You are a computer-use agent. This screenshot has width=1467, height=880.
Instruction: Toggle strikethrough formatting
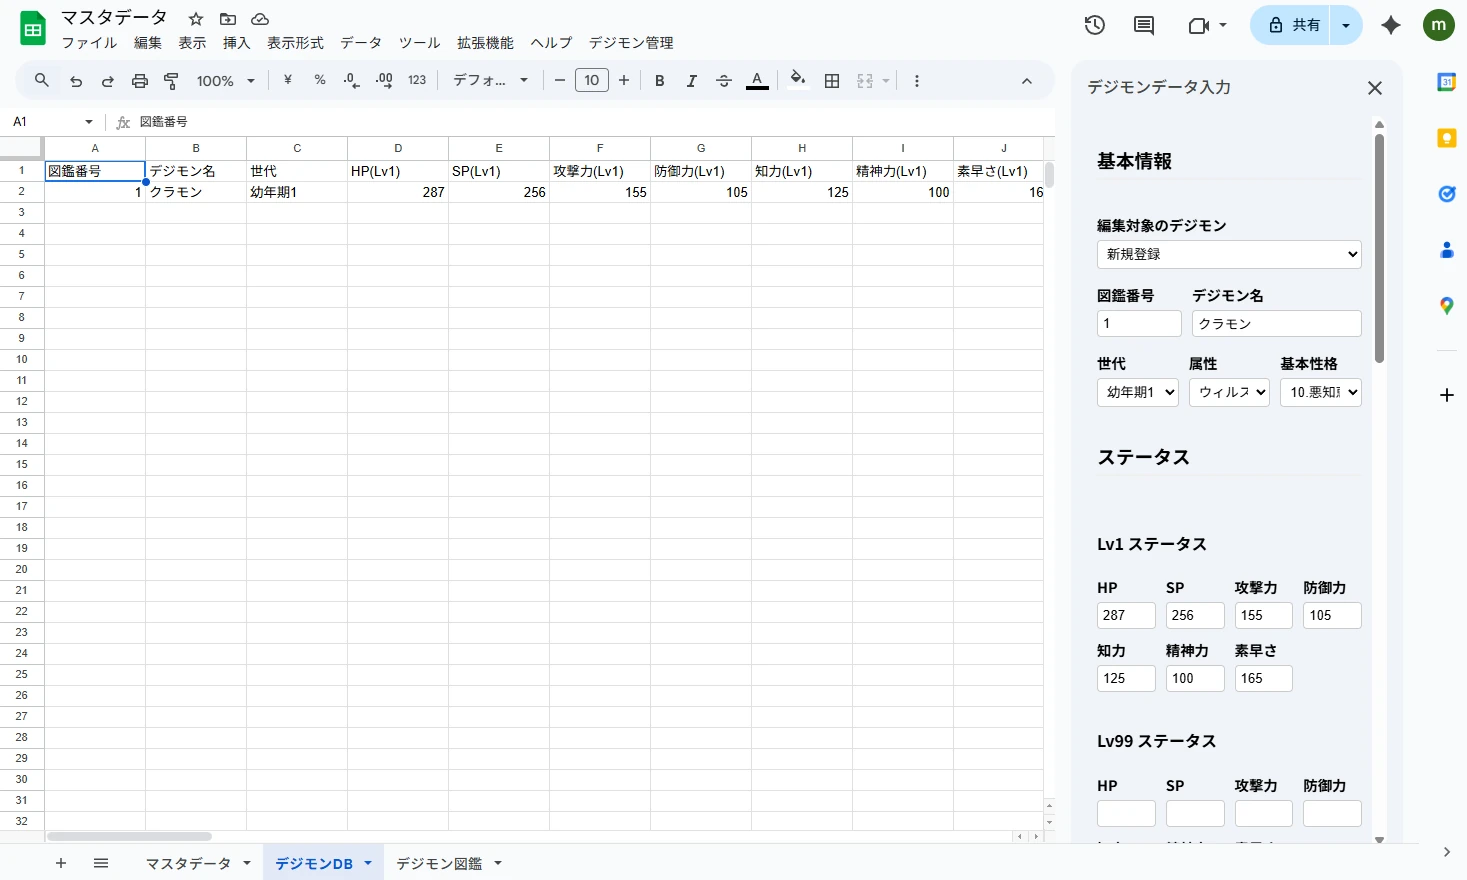pos(724,81)
